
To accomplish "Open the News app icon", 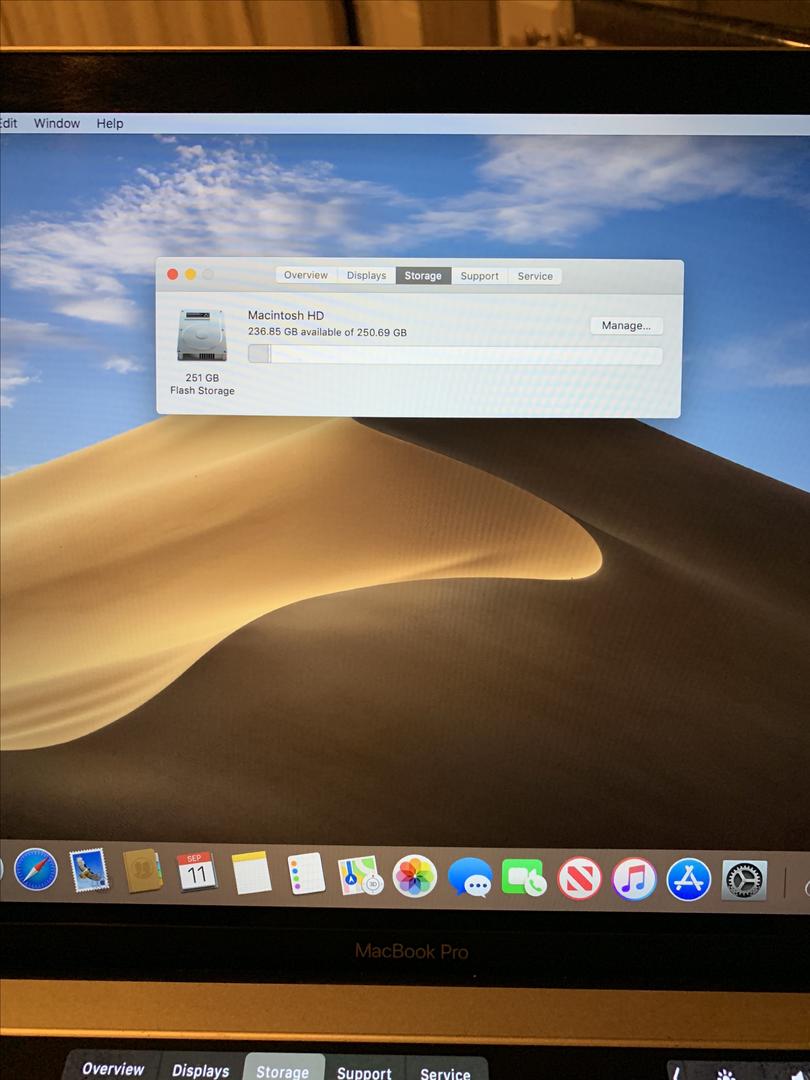I will (x=579, y=879).
